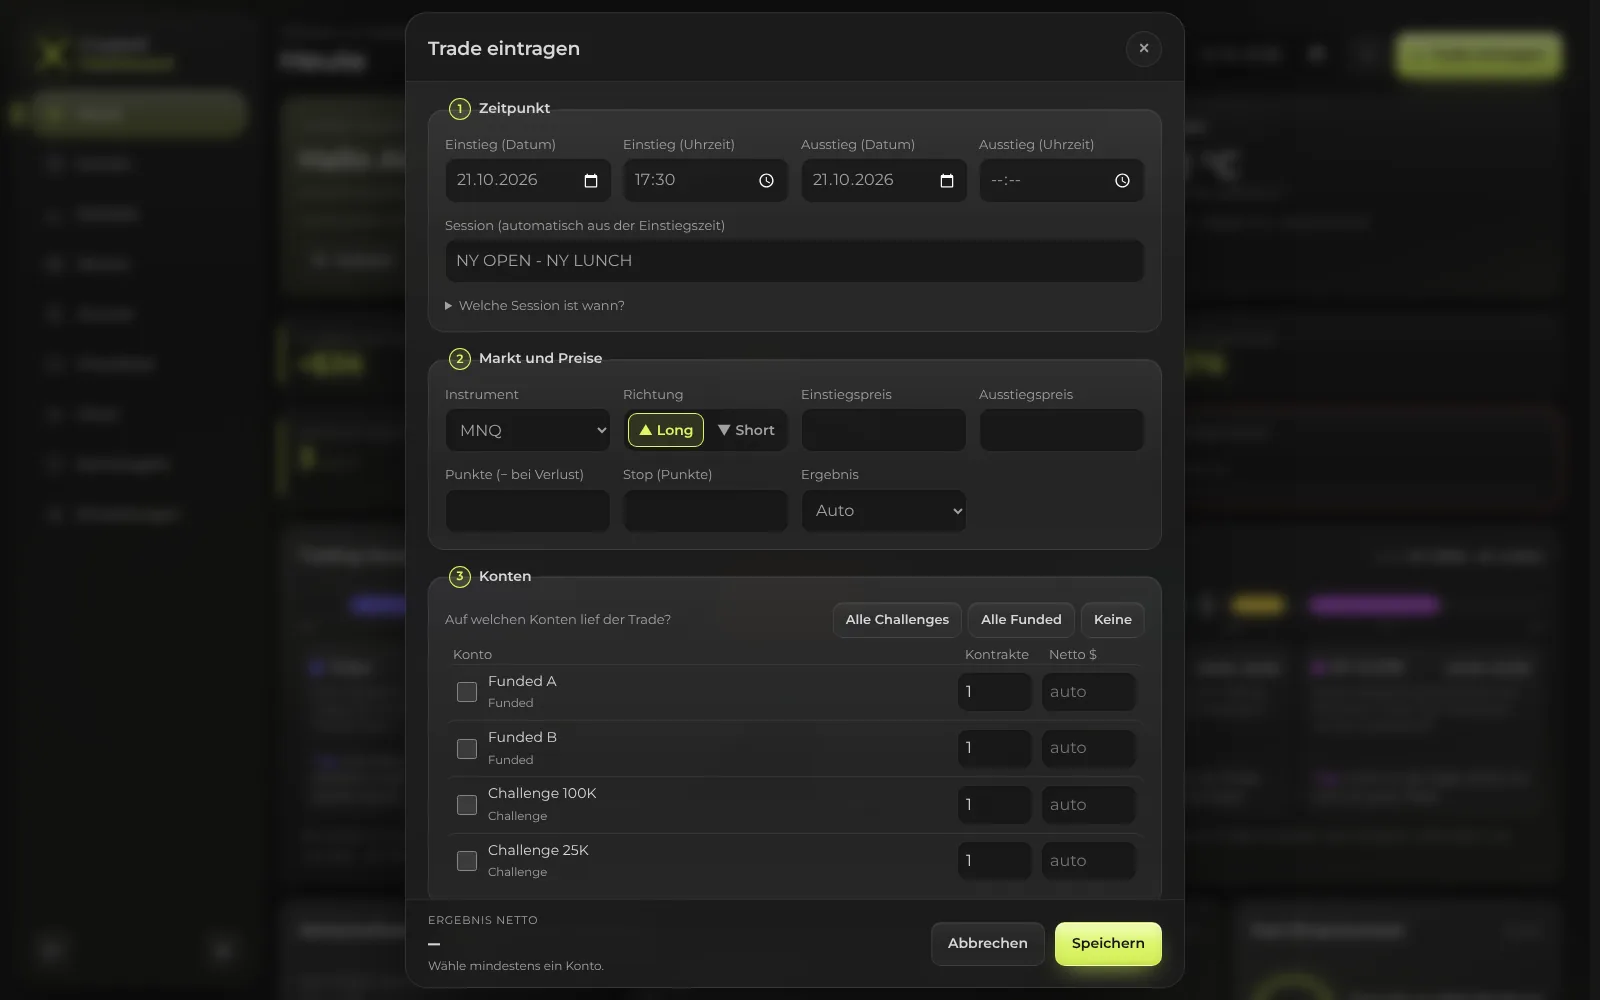Screen dimensions: 1600x1000
Task: Open the Instrument MNQ dropdown
Action: coord(528,430)
